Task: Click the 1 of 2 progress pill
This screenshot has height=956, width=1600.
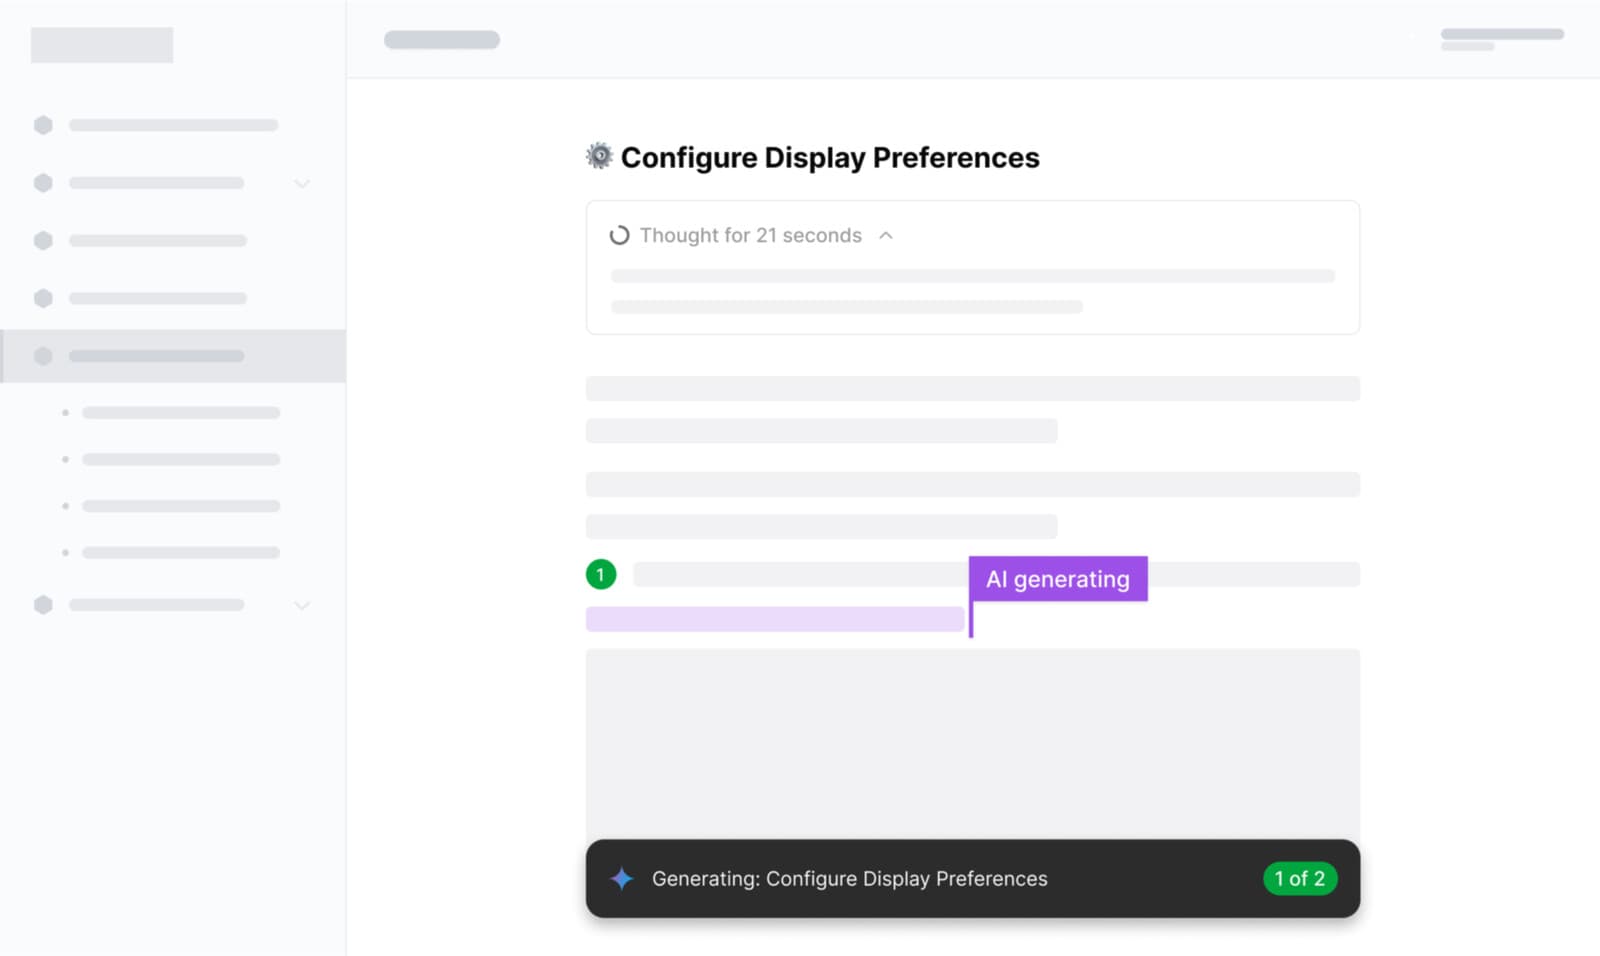Action: point(1300,879)
